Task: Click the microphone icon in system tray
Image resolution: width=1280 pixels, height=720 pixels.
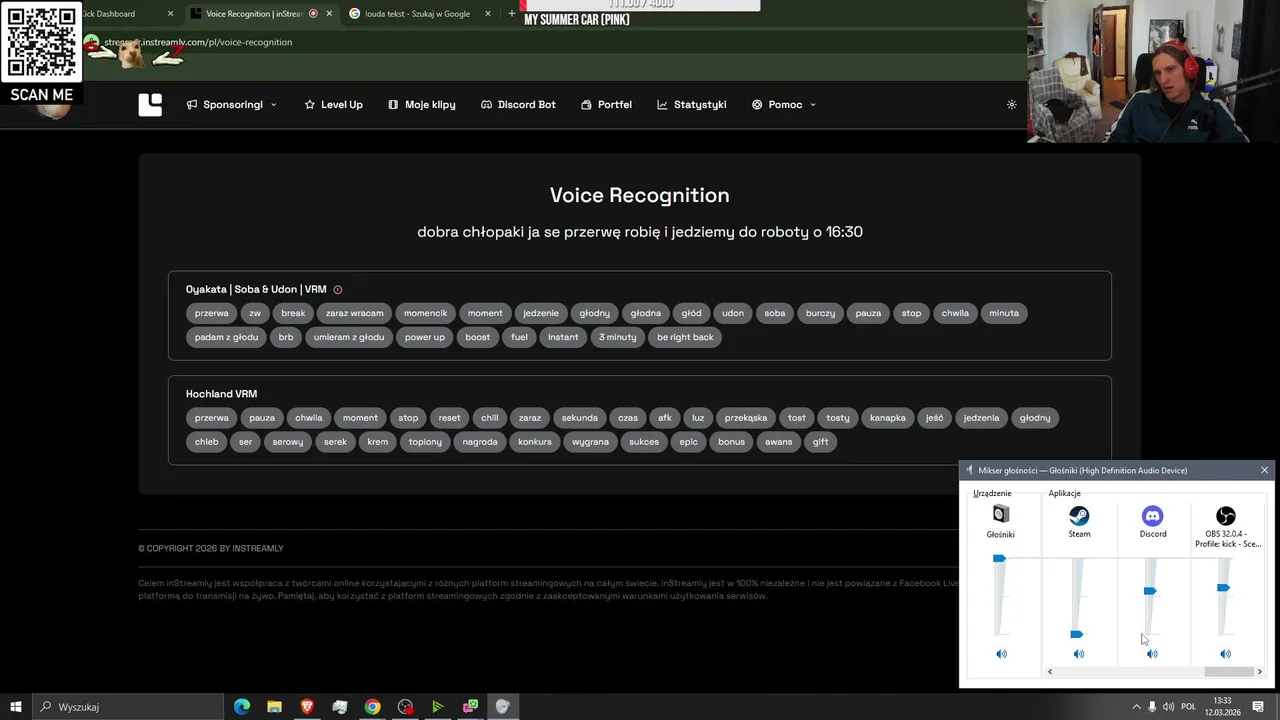Action: pos(1152,707)
